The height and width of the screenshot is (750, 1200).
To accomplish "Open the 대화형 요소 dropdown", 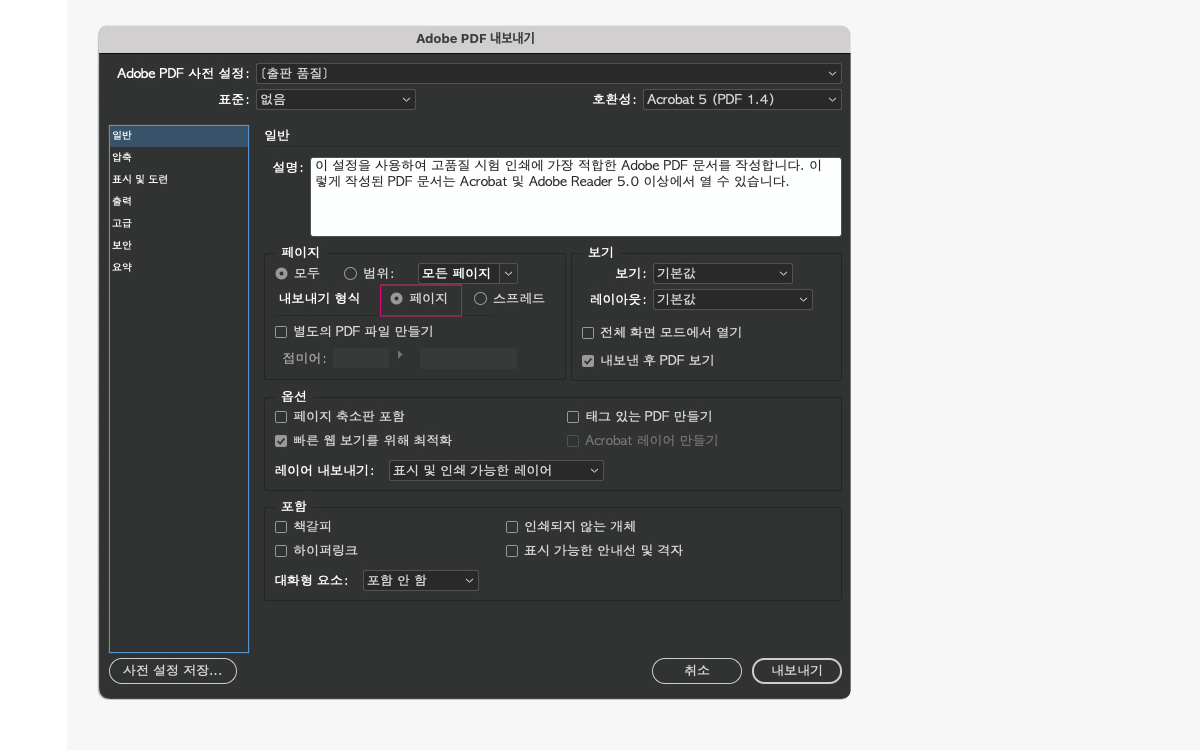I will click(420, 580).
